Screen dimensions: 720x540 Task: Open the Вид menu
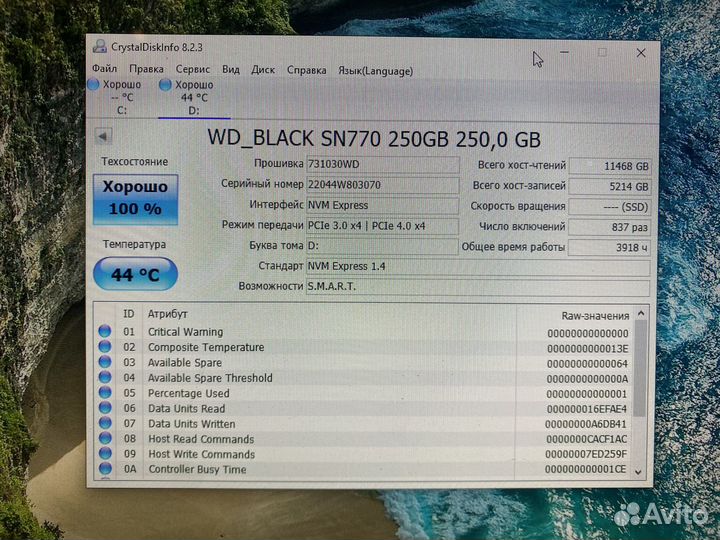point(231,70)
